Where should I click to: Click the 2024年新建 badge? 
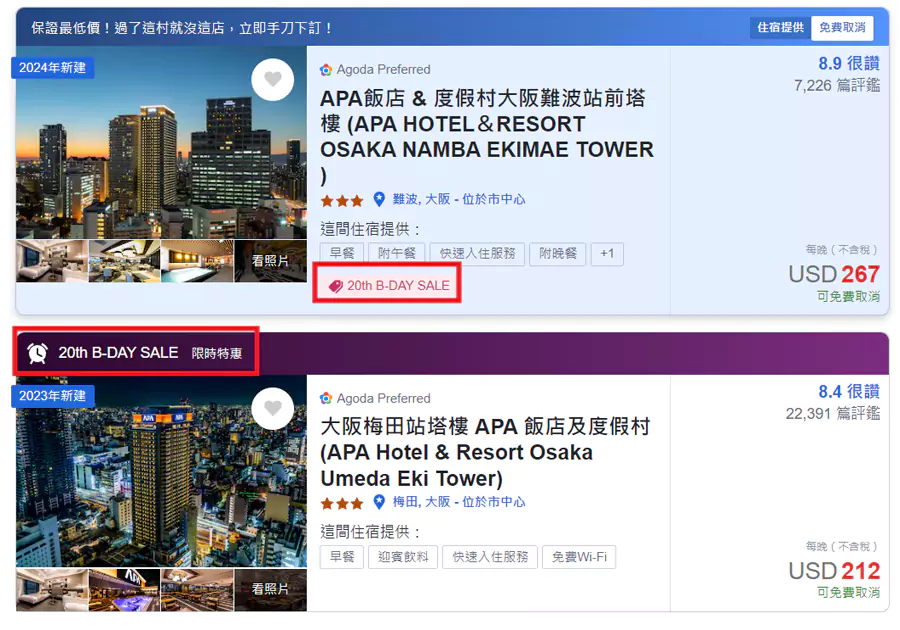click(52, 68)
